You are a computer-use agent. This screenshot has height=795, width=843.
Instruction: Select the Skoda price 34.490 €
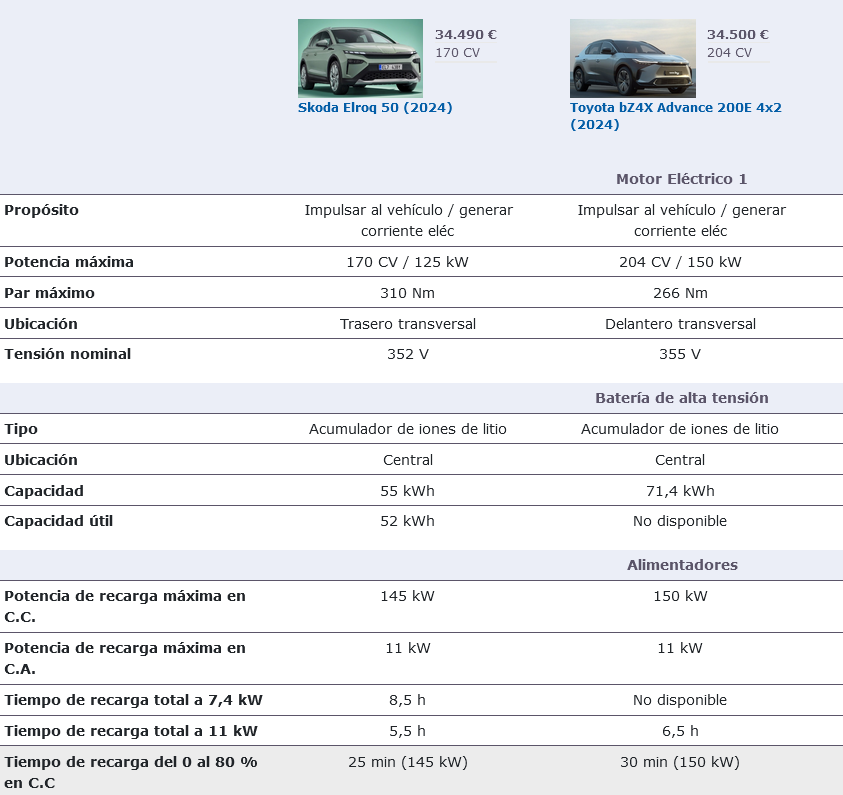click(466, 34)
